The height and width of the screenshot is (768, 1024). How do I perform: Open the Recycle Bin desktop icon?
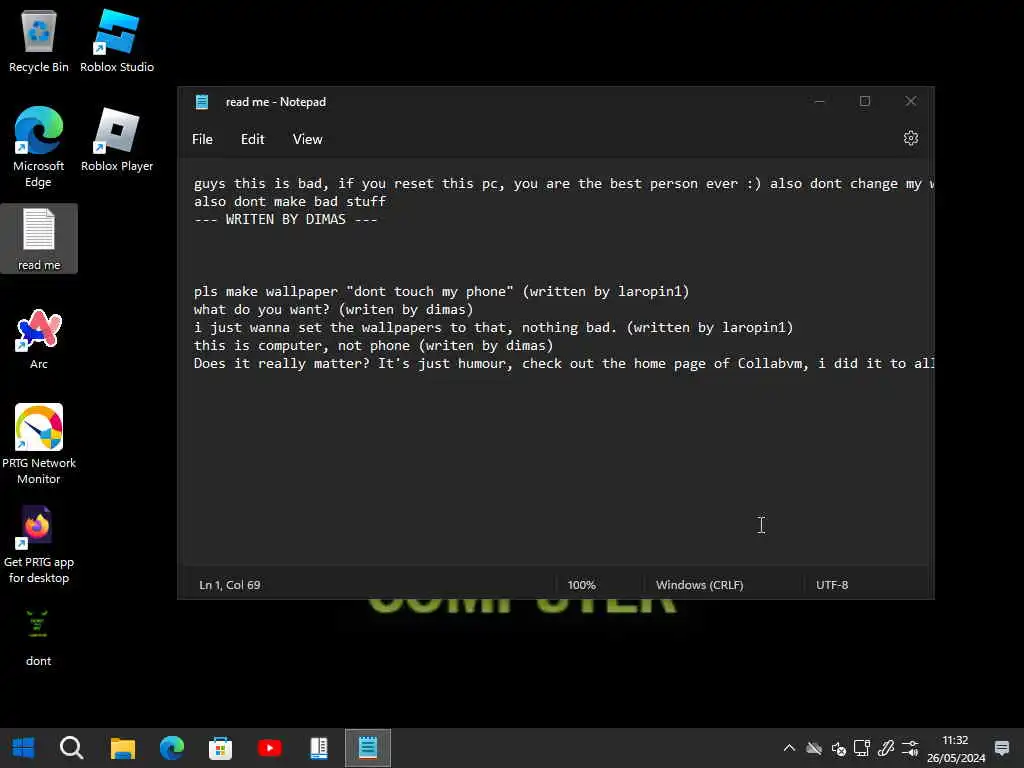(39, 42)
